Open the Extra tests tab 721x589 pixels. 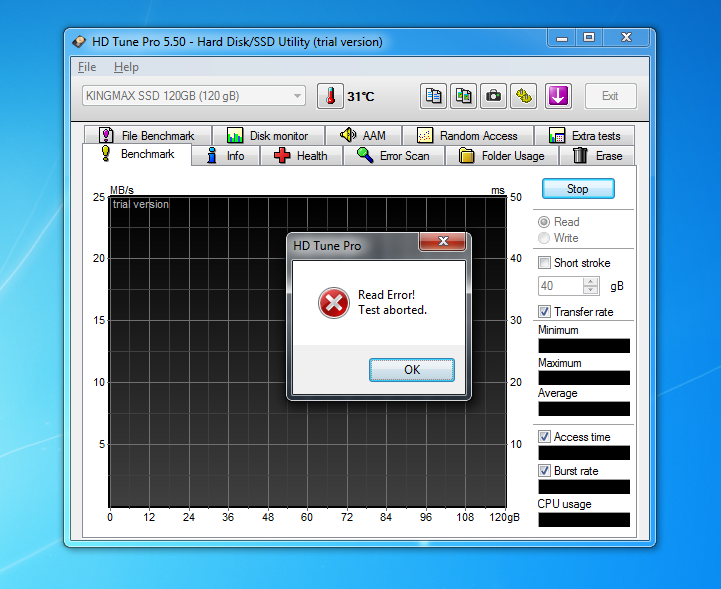coord(584,136)
